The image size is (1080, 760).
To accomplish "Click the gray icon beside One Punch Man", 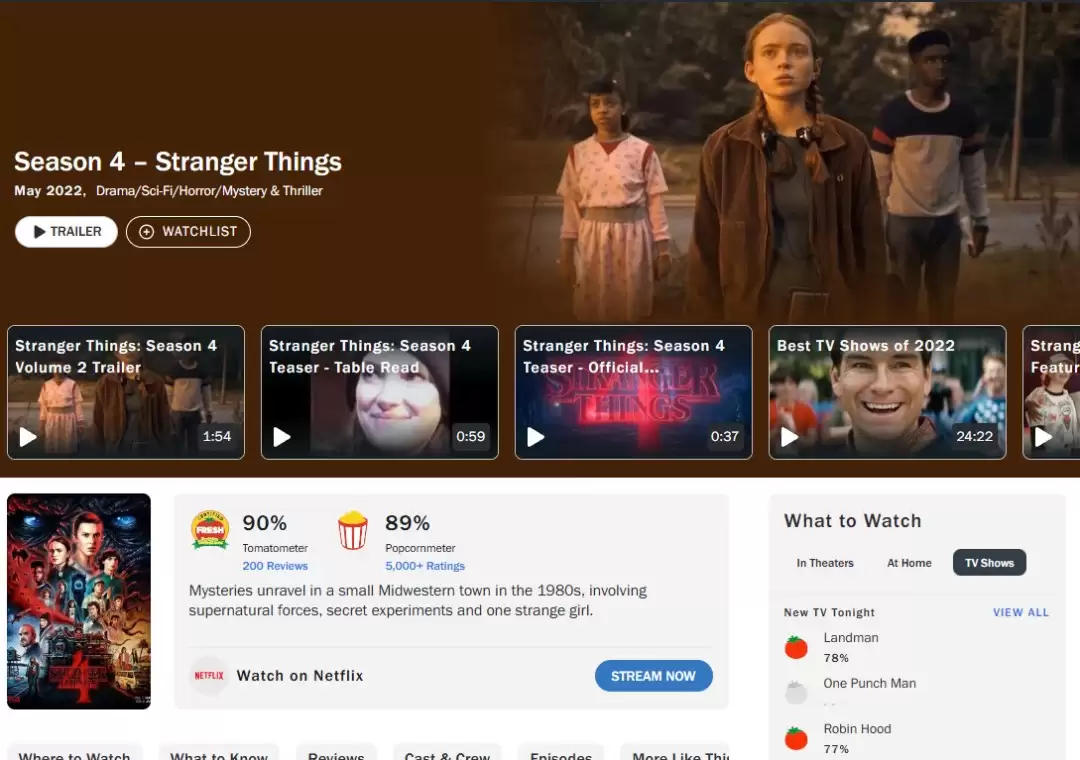I will pos(796,692).
